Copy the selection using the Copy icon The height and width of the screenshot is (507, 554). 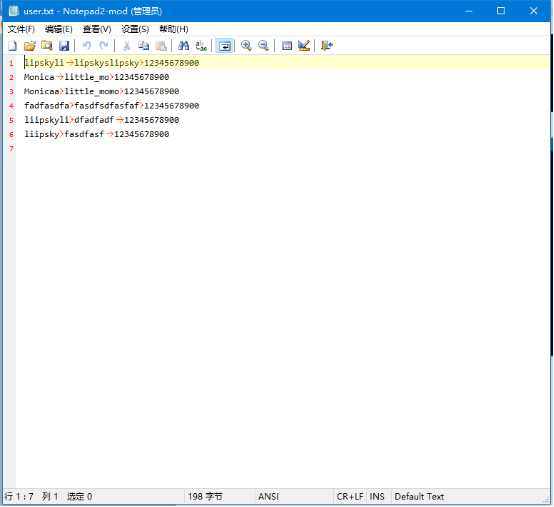[143, 46]
